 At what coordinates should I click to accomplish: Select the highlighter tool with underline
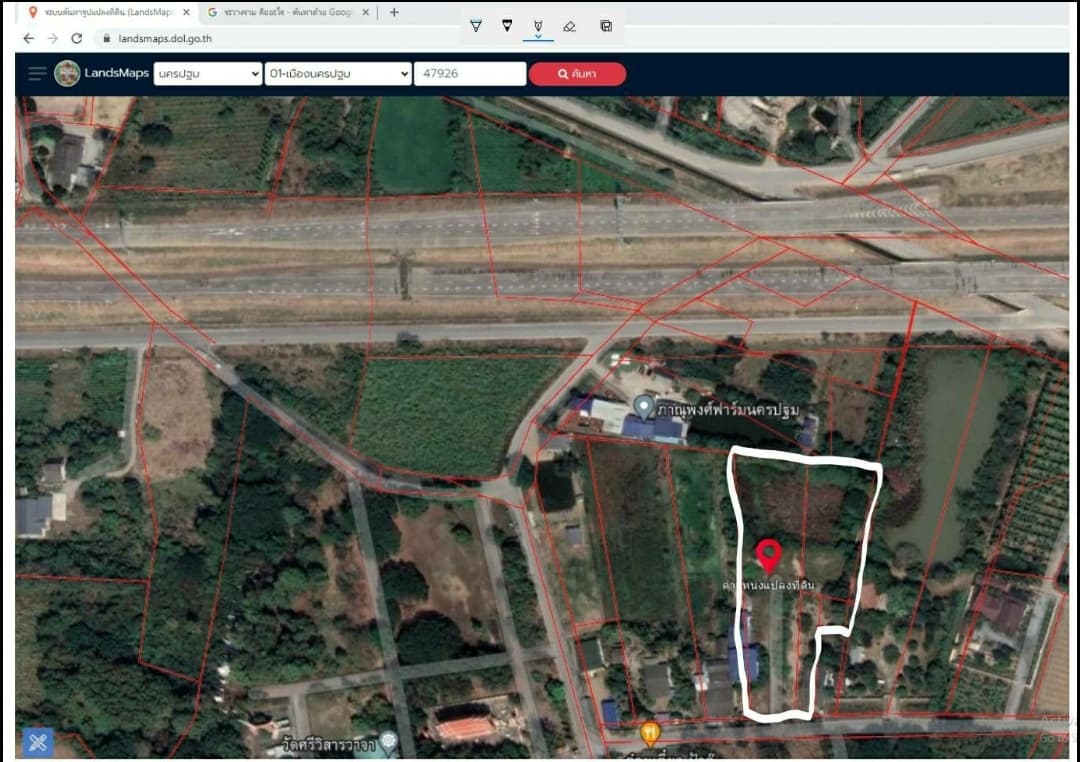538,27
